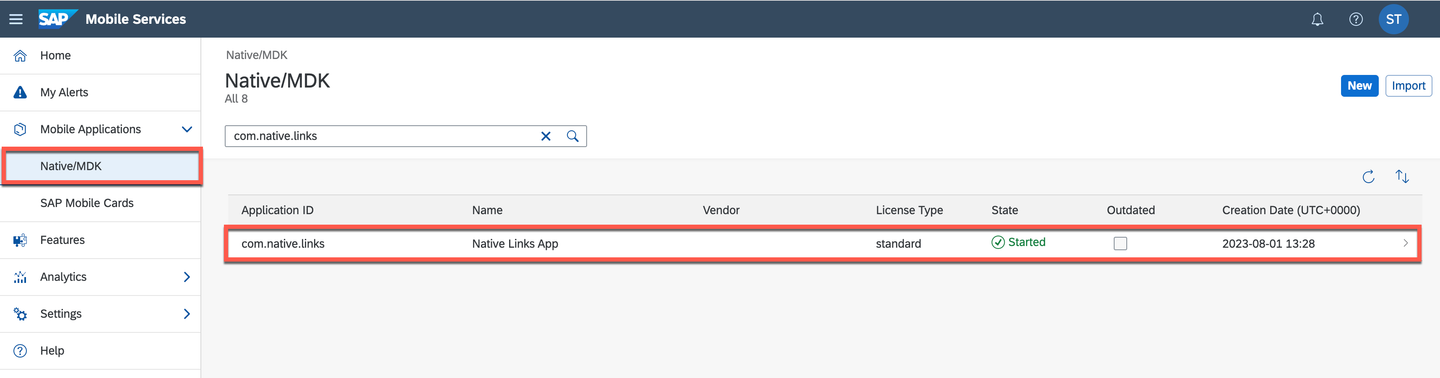Open row details chevron for com.native.links

coord(1406,243)
